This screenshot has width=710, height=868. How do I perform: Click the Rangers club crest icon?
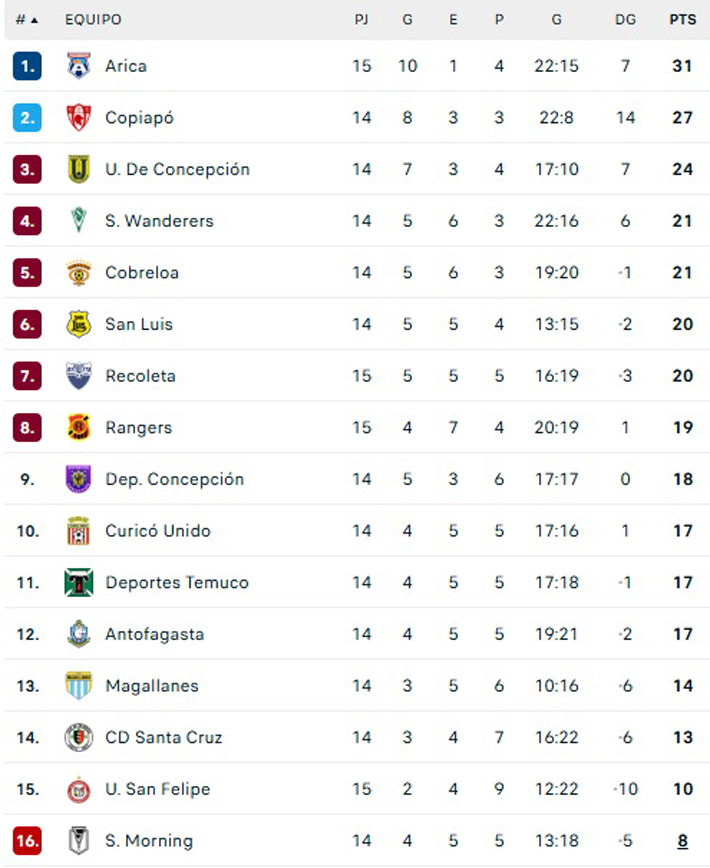click(78, 428)
